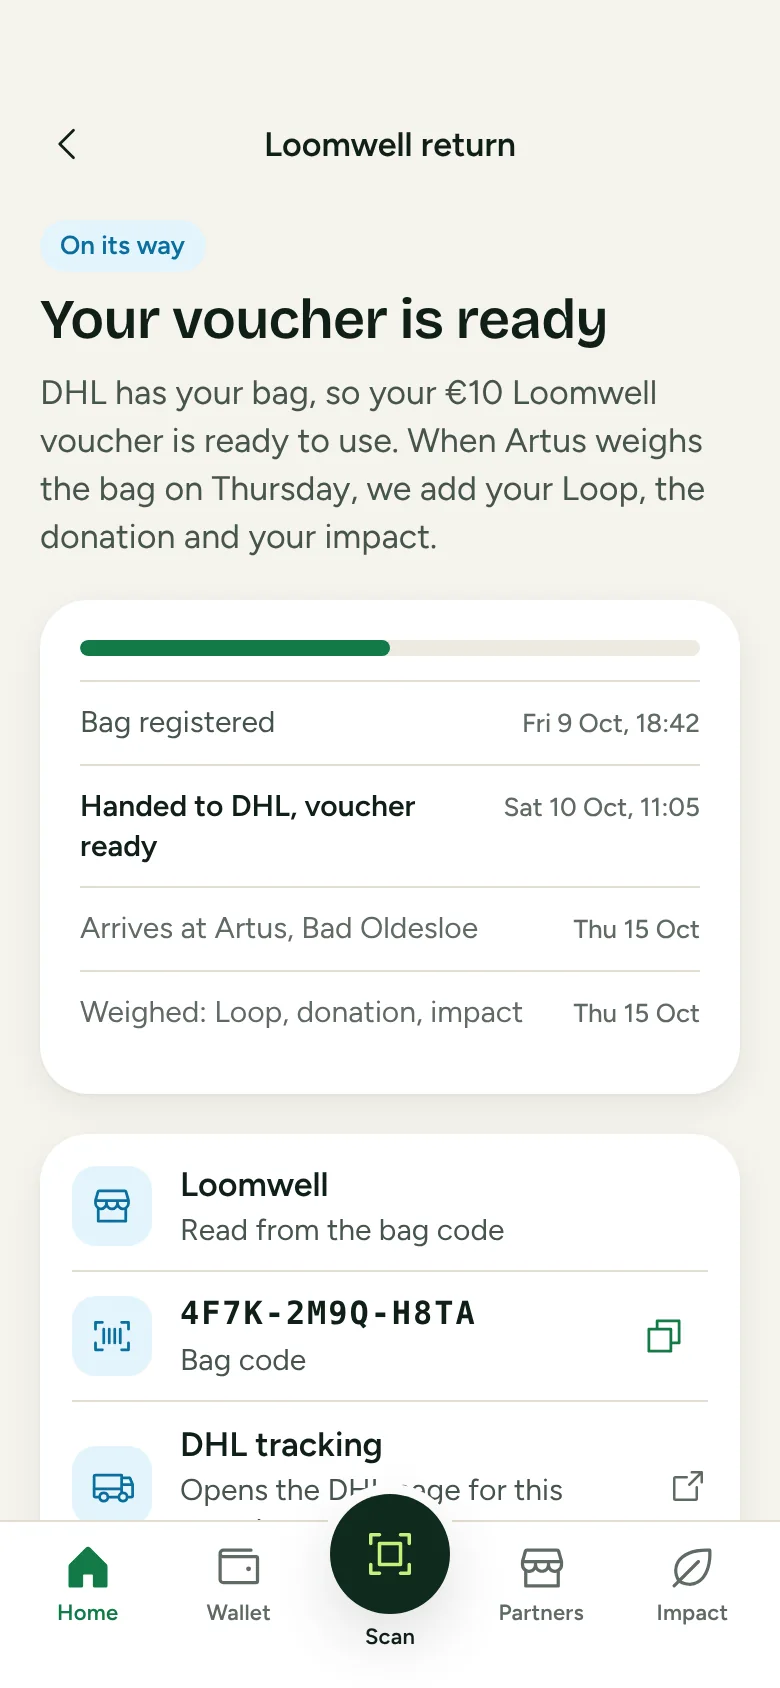
Task: Tap the 4F7K-2M9Q-H8TA bag code text
Action: [328, 1313]
